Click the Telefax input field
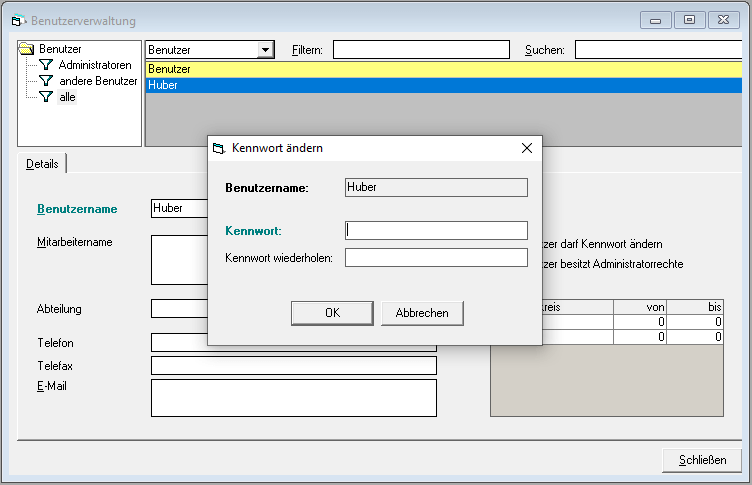 (x=294, y=366)
